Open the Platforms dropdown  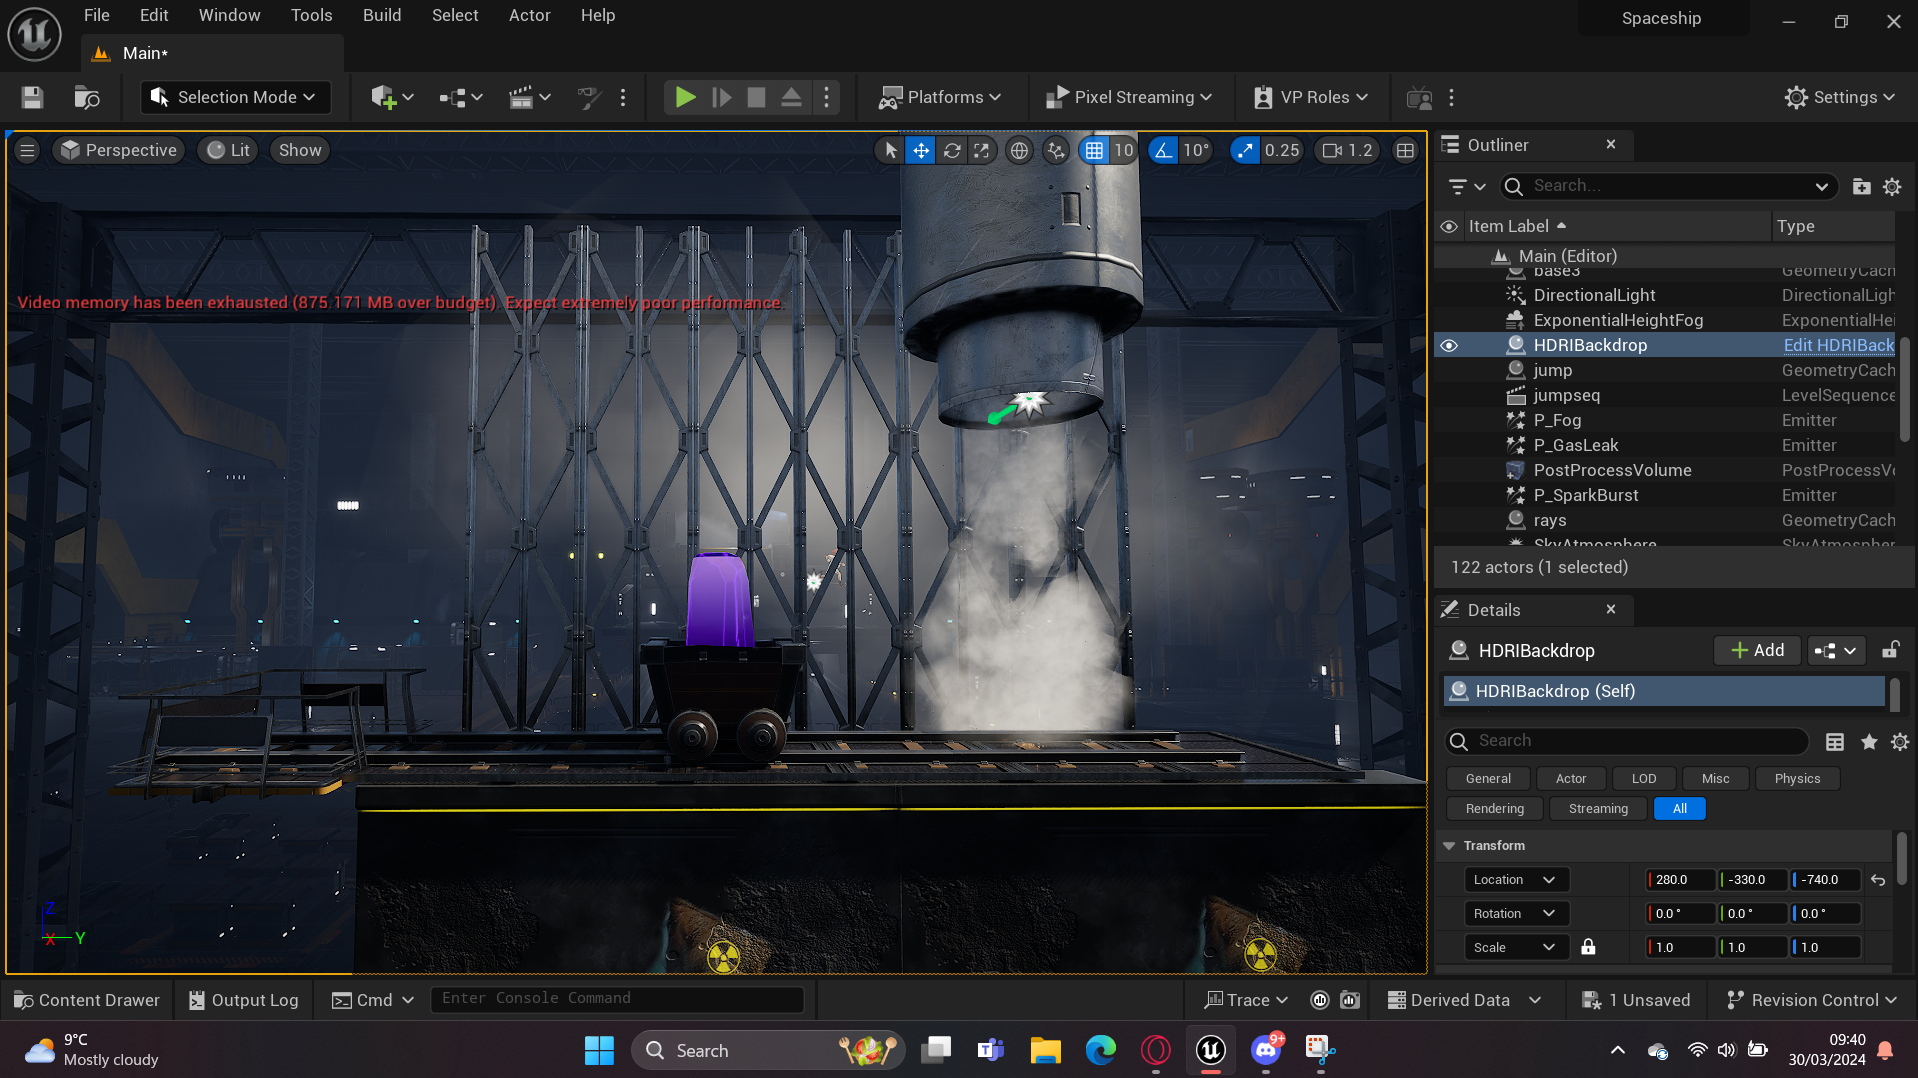939,97
